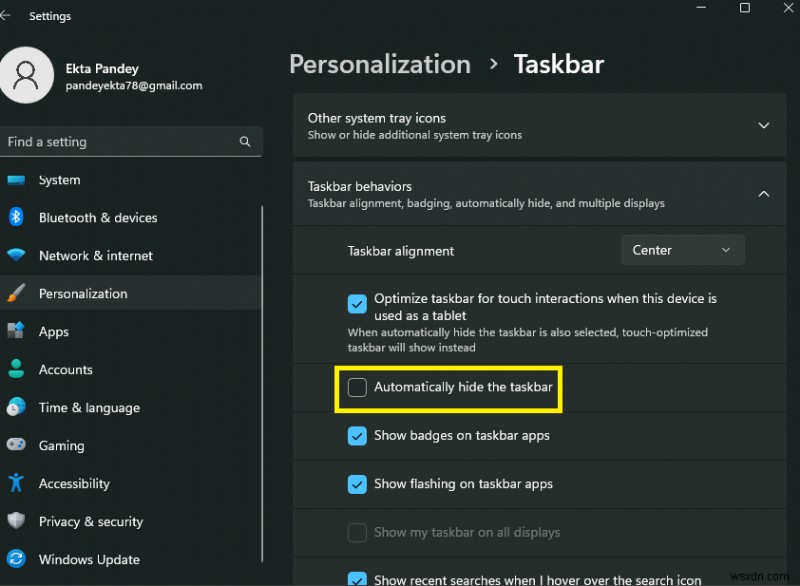Image resolution: width=800 pixels, height=586 pixels.
Task: Expand the Other system tray icons section
Action: (764, 125)
